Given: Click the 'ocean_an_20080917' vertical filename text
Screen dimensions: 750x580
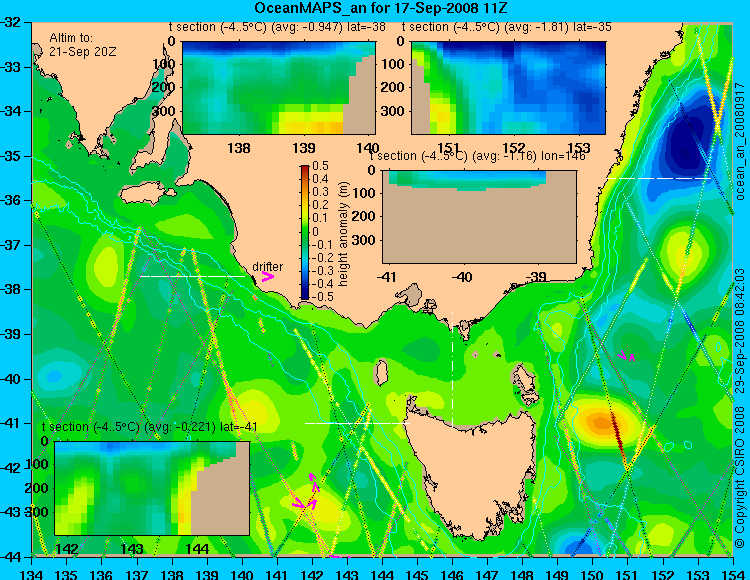Looking at the screenshot, I should pyautogui.click(x=739, y=141).
